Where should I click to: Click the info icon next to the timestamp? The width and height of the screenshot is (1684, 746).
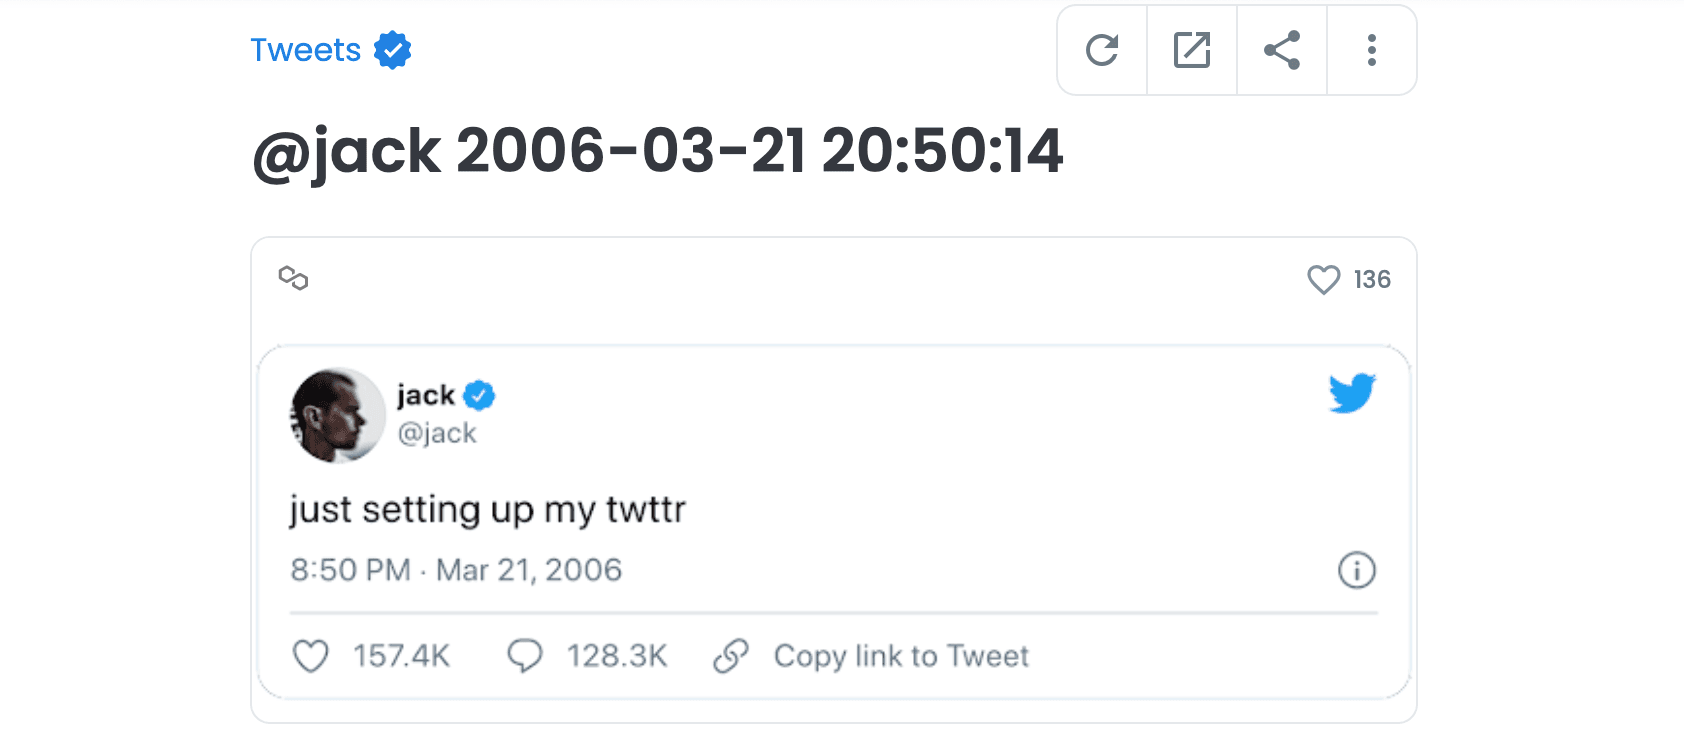[x=1356, y=569]
